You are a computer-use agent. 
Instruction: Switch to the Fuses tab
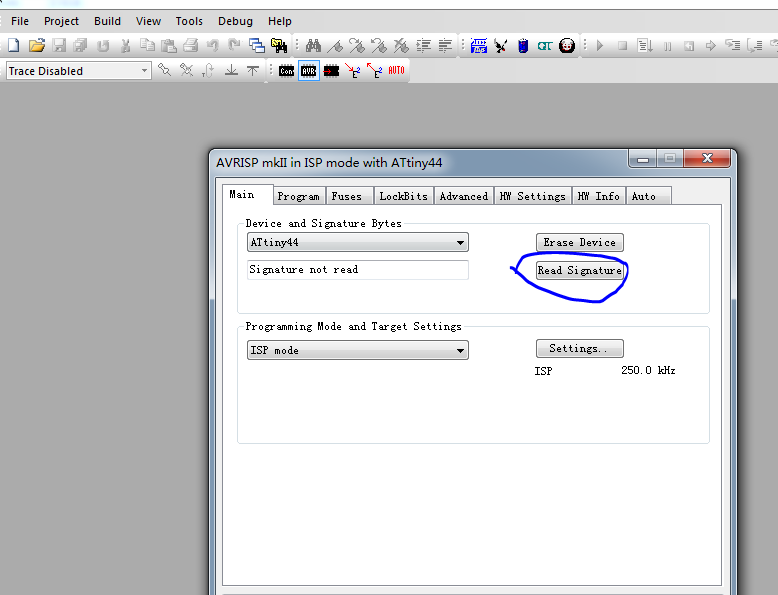tap(349, 196)
